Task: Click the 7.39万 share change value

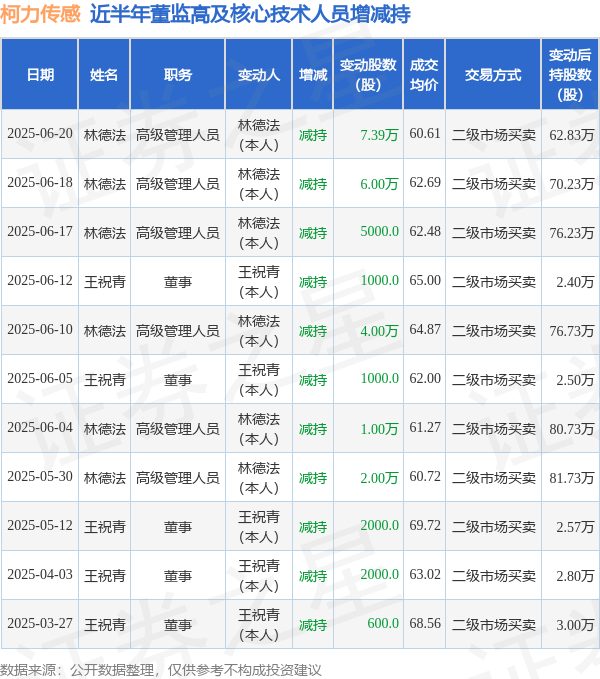Action: [x=379, y=135]
